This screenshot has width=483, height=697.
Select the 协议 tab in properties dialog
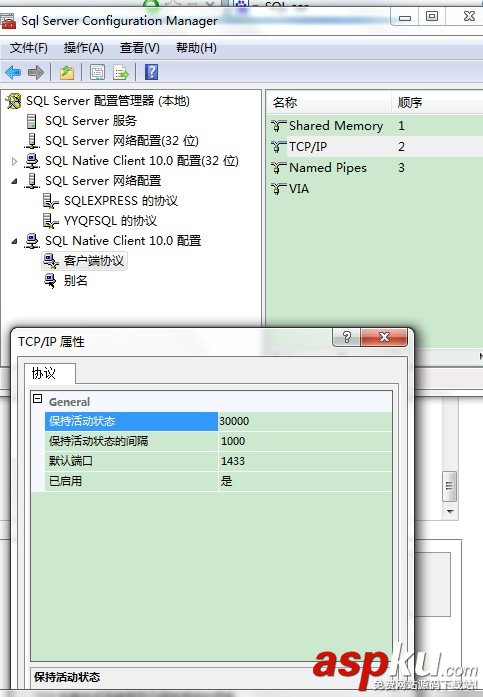[x=49, y=373]
